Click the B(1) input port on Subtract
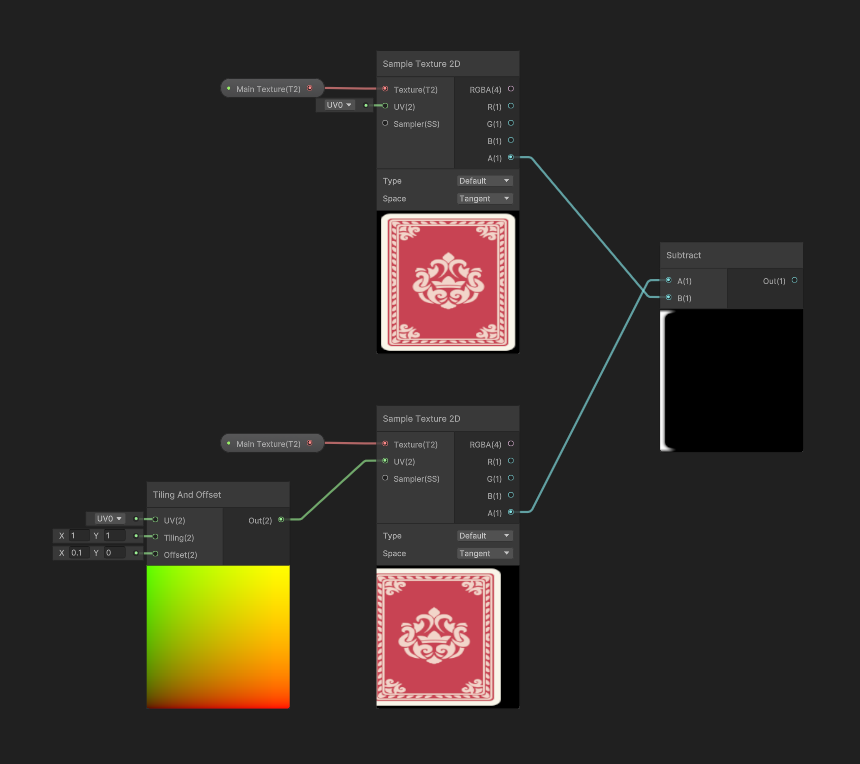860x764 pixels. [x=668, y=298]
